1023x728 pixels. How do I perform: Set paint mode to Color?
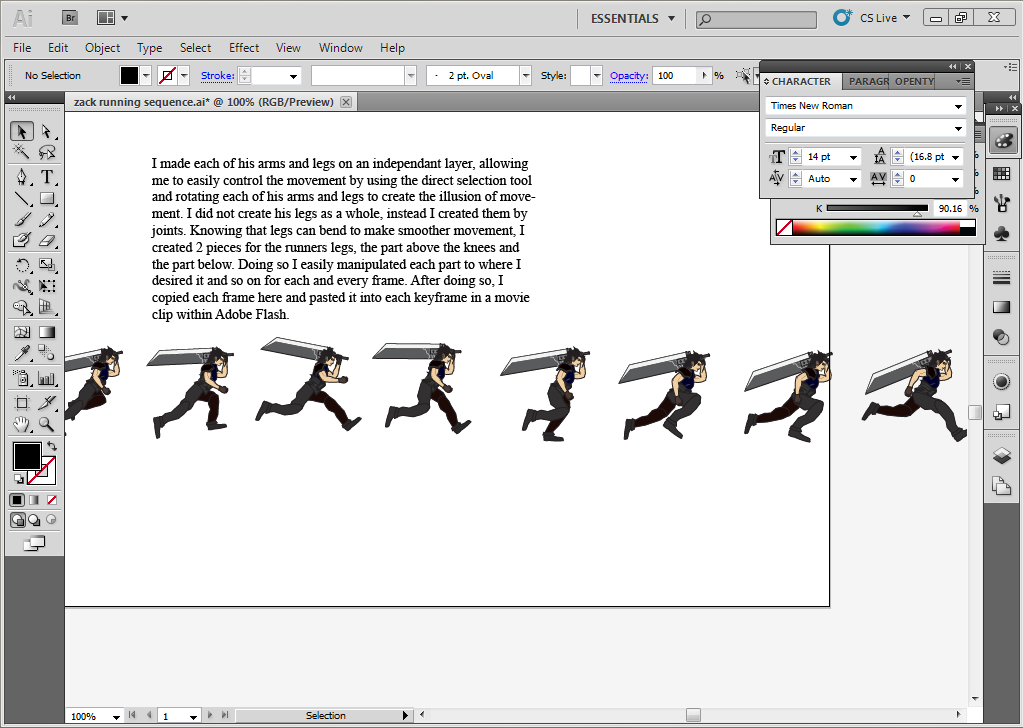click(x=17, y=500)
